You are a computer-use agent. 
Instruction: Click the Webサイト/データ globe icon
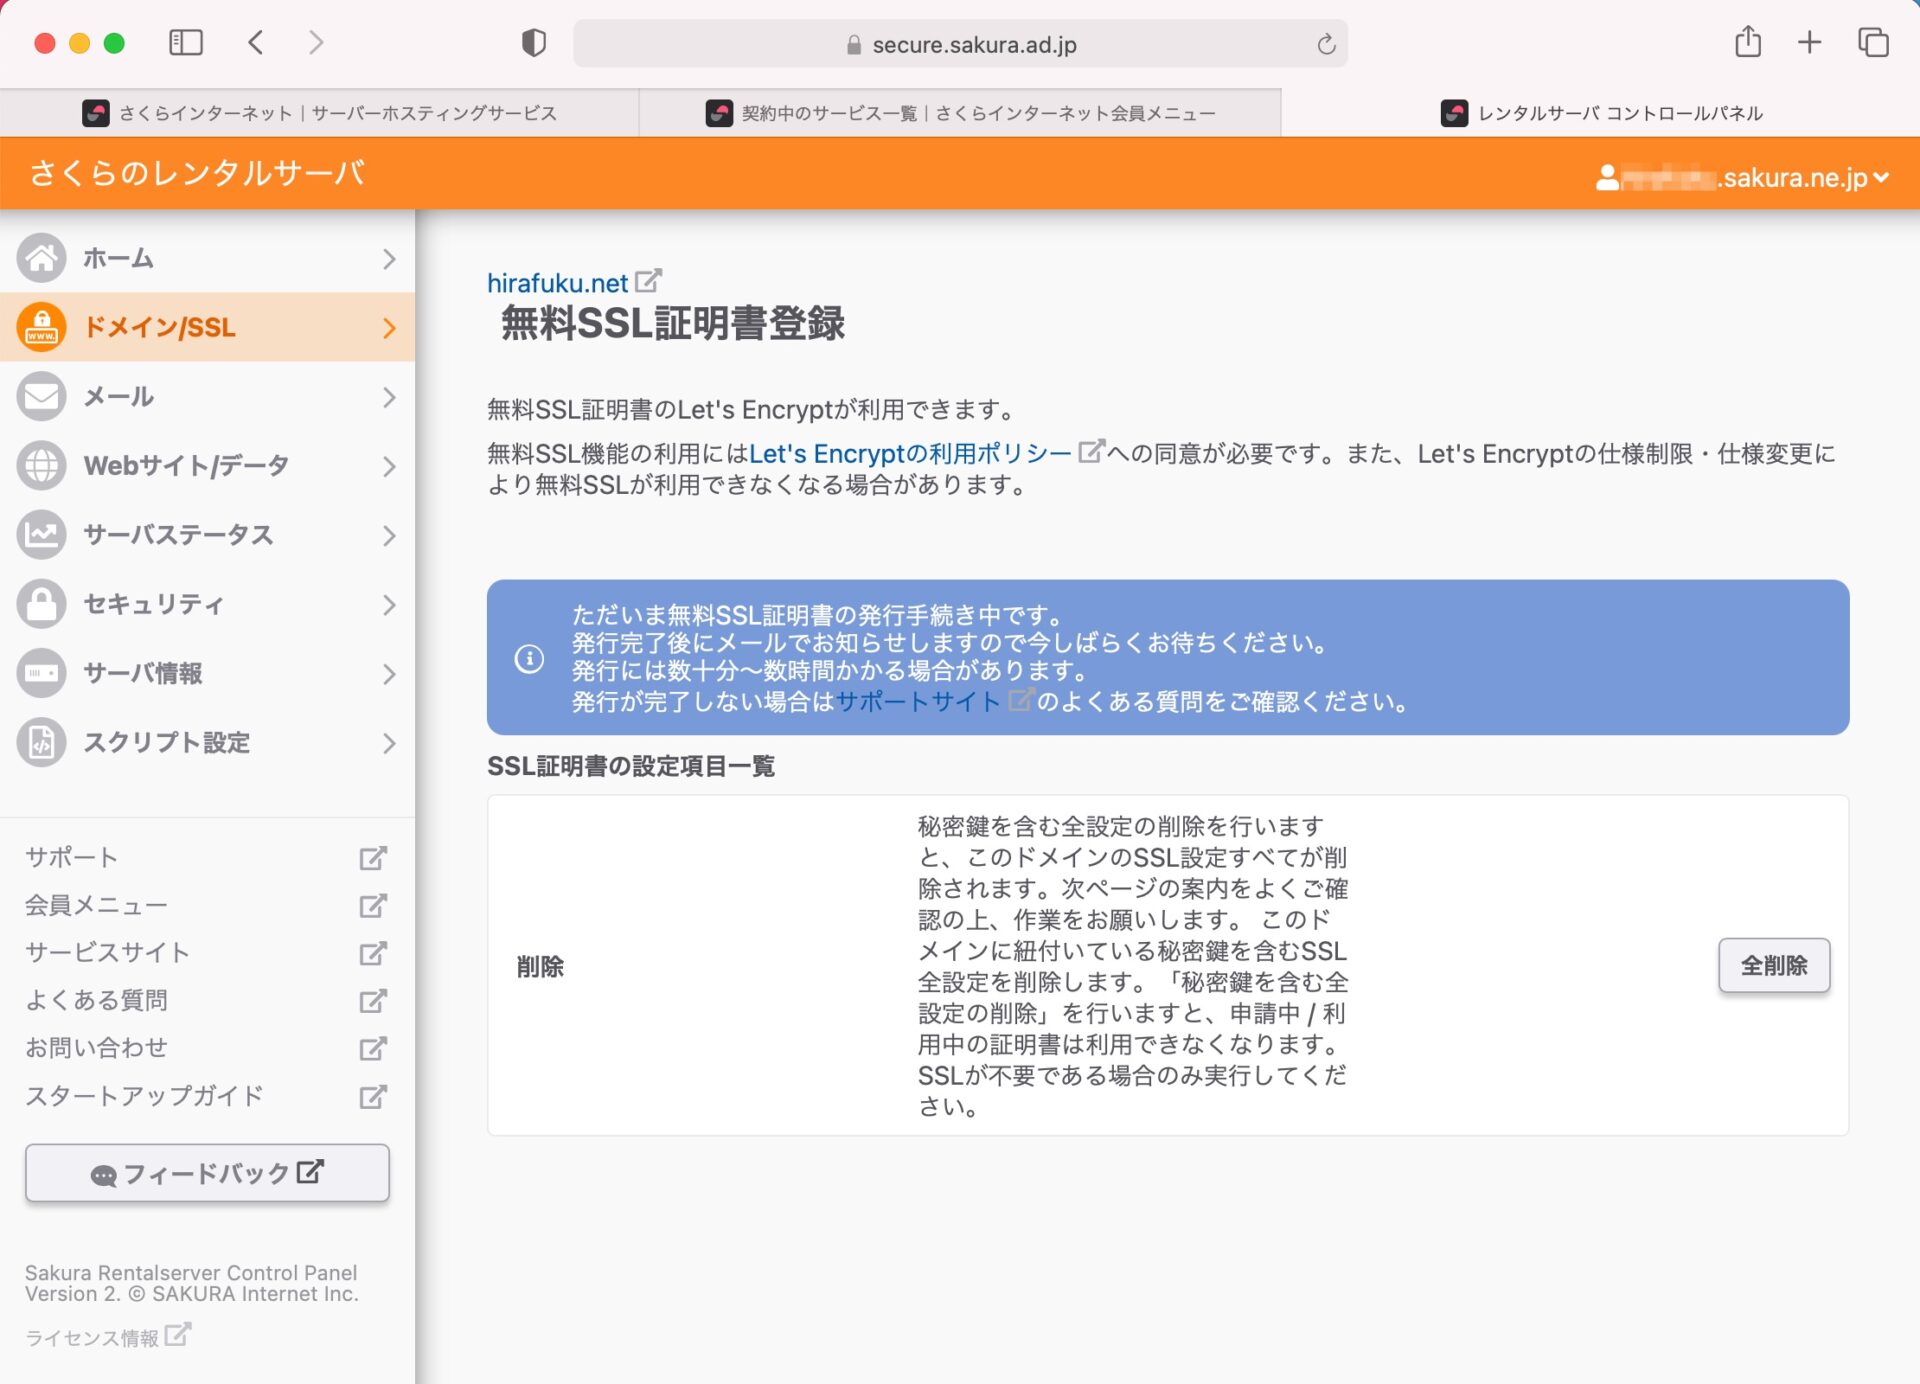41,466
